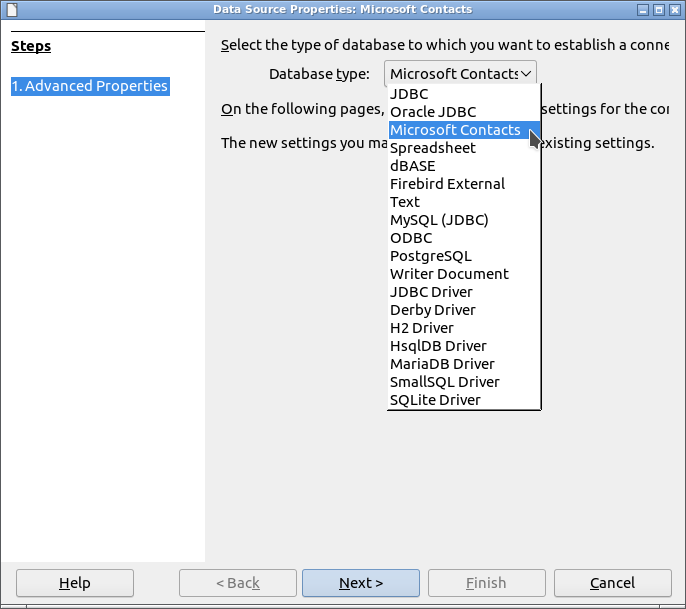Close the dialog with the X icon
Image resolution: width=686 pixels, height=609 pixels.
[675, 10]
